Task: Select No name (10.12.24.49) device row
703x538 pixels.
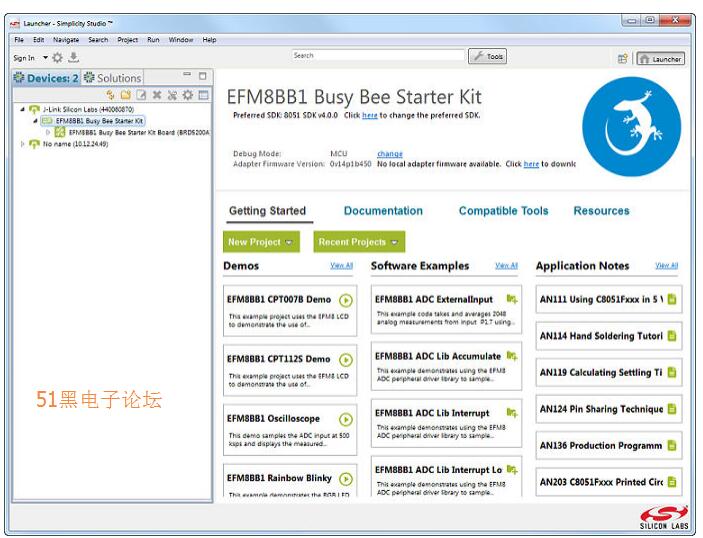Action: pos(75,144)
